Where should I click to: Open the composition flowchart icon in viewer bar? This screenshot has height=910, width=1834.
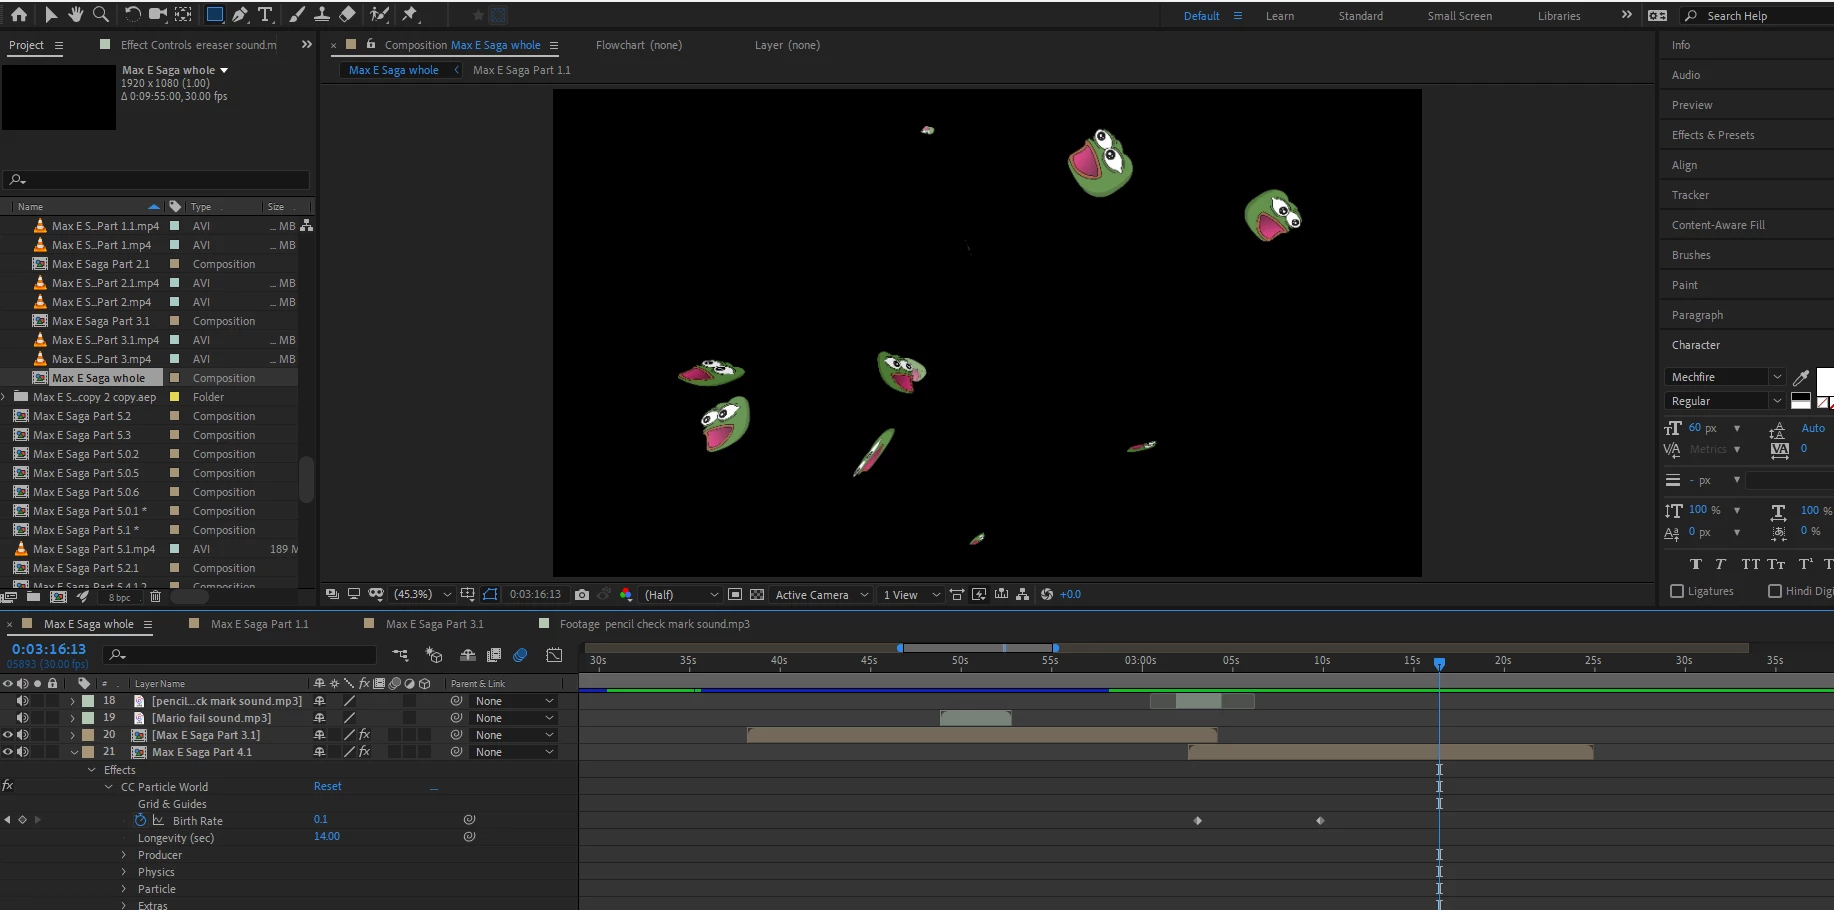1022,594
